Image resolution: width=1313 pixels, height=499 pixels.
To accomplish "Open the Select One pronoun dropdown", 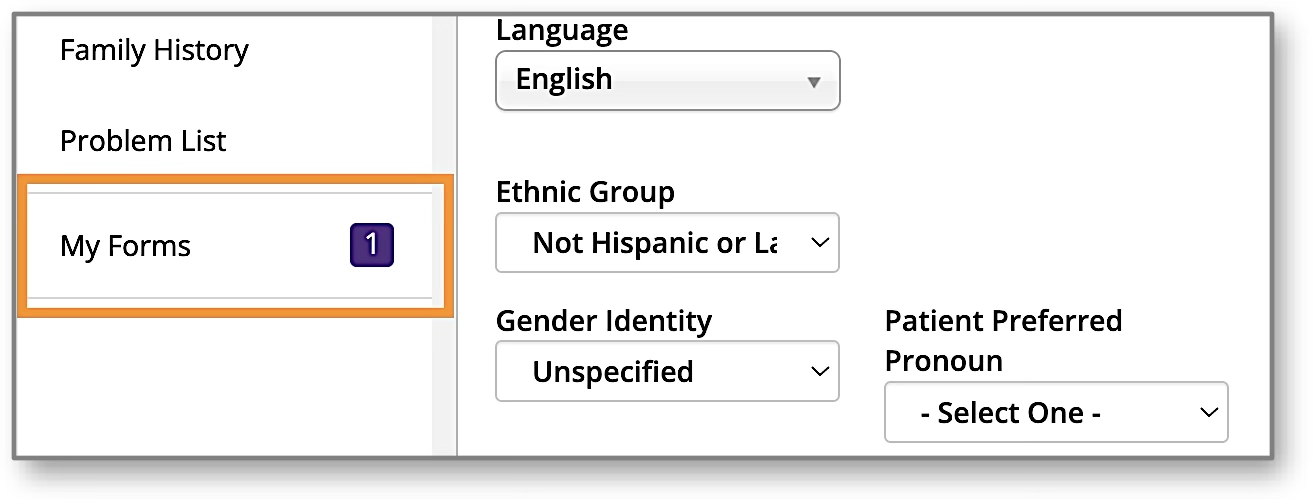I will [1040, 413].
